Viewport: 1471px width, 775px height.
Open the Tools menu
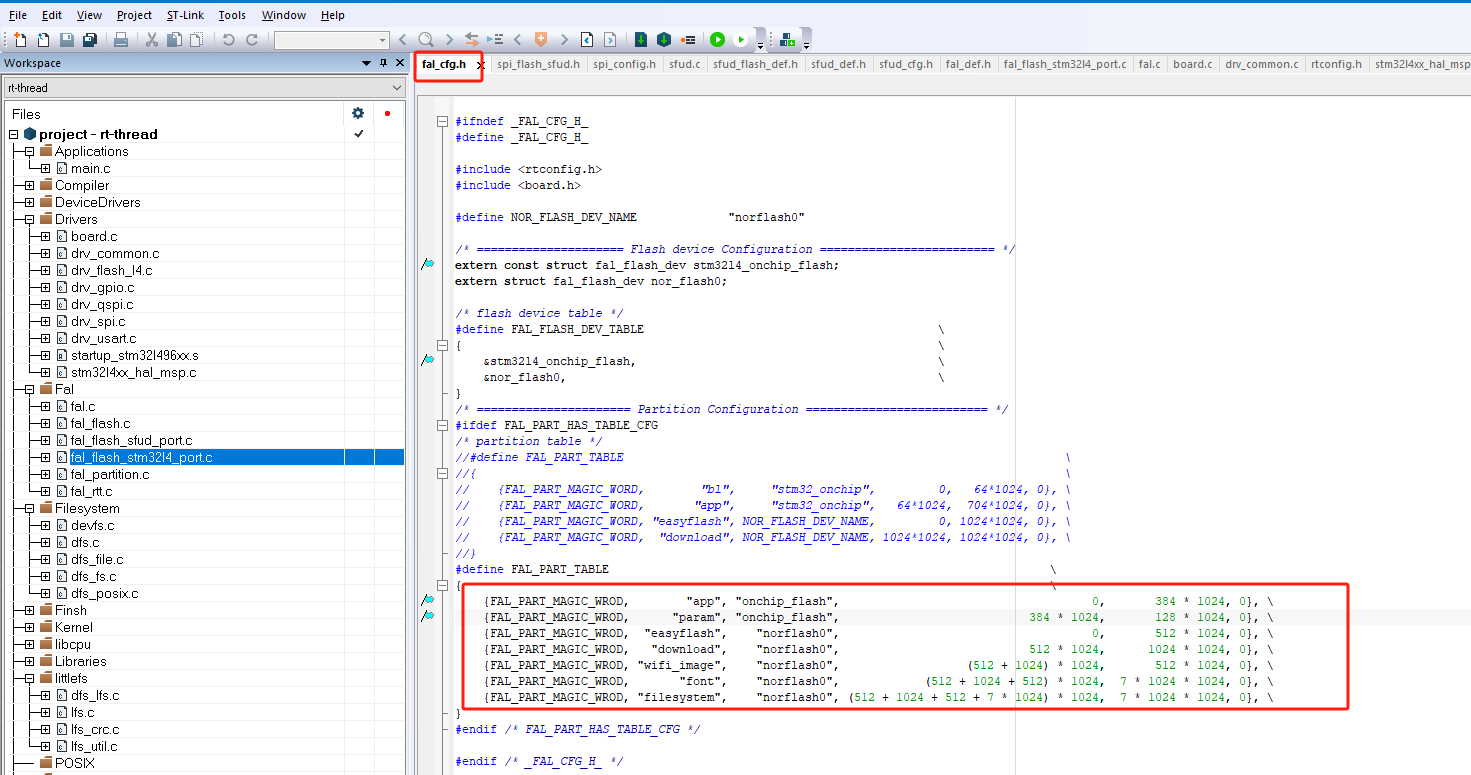(232, 15)
